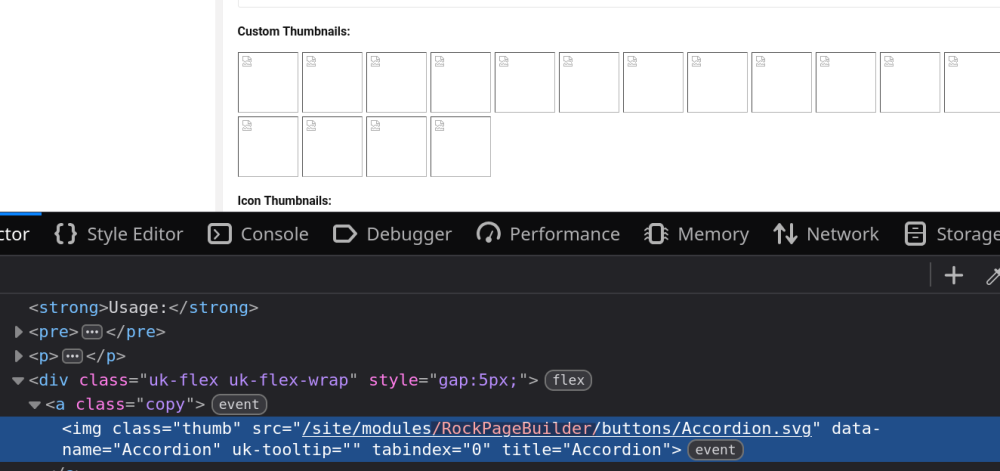Click the Debugger panel icon
The width and height of the screenshot is (1000, 471).
pyautogui.click(x=345, y=234)
